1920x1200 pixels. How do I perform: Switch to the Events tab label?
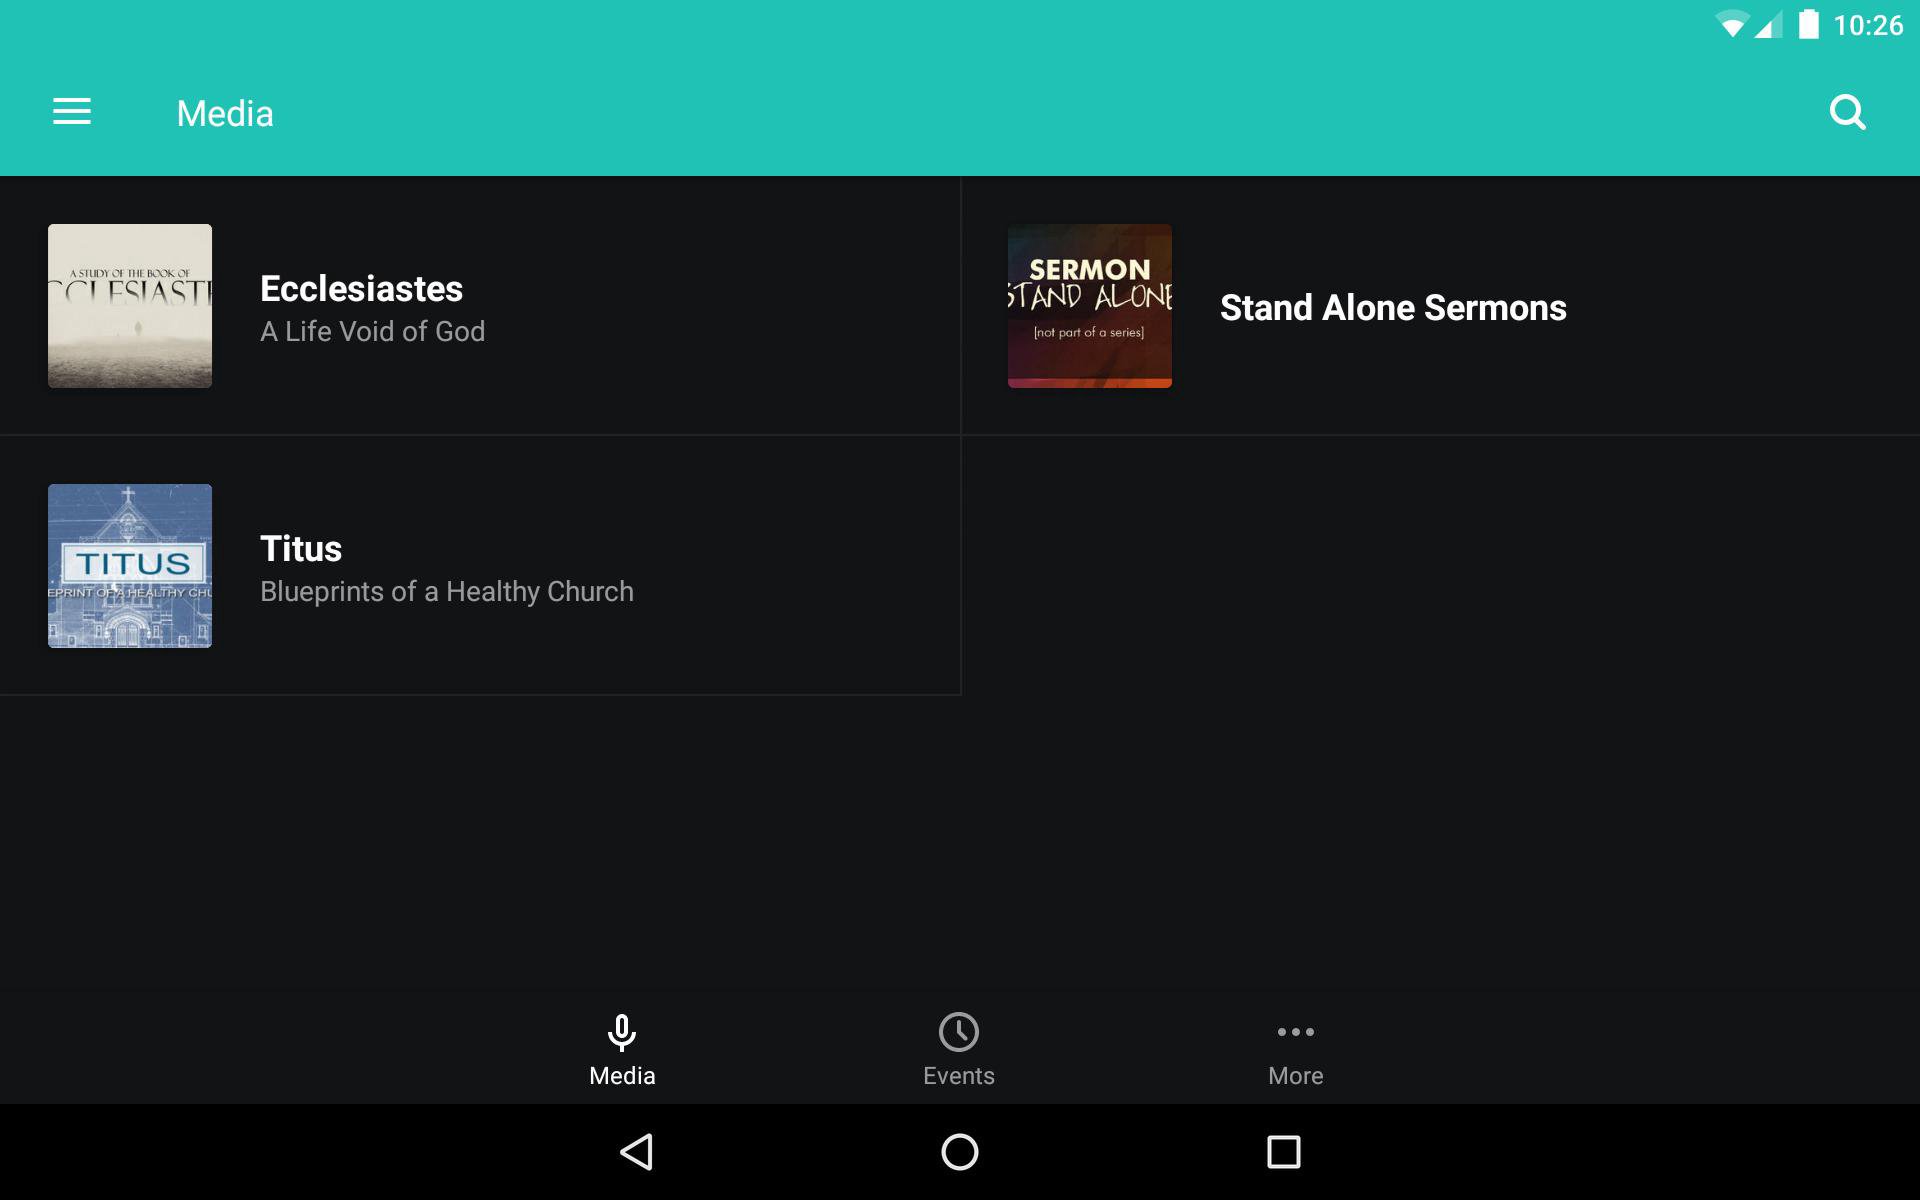point(958,1076)
